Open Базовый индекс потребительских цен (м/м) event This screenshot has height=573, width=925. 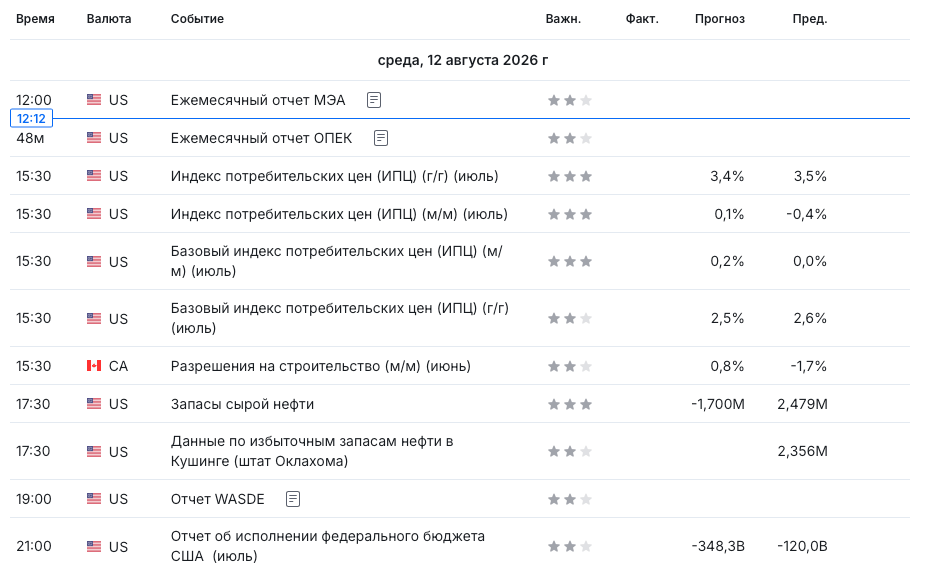pos(337,261)
